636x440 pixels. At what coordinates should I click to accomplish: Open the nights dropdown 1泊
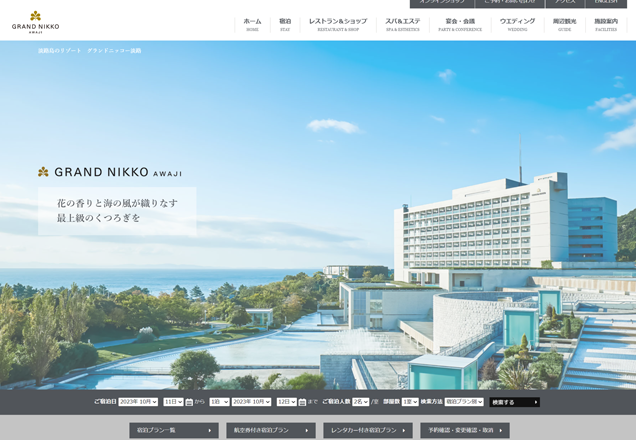click(219, 402)
